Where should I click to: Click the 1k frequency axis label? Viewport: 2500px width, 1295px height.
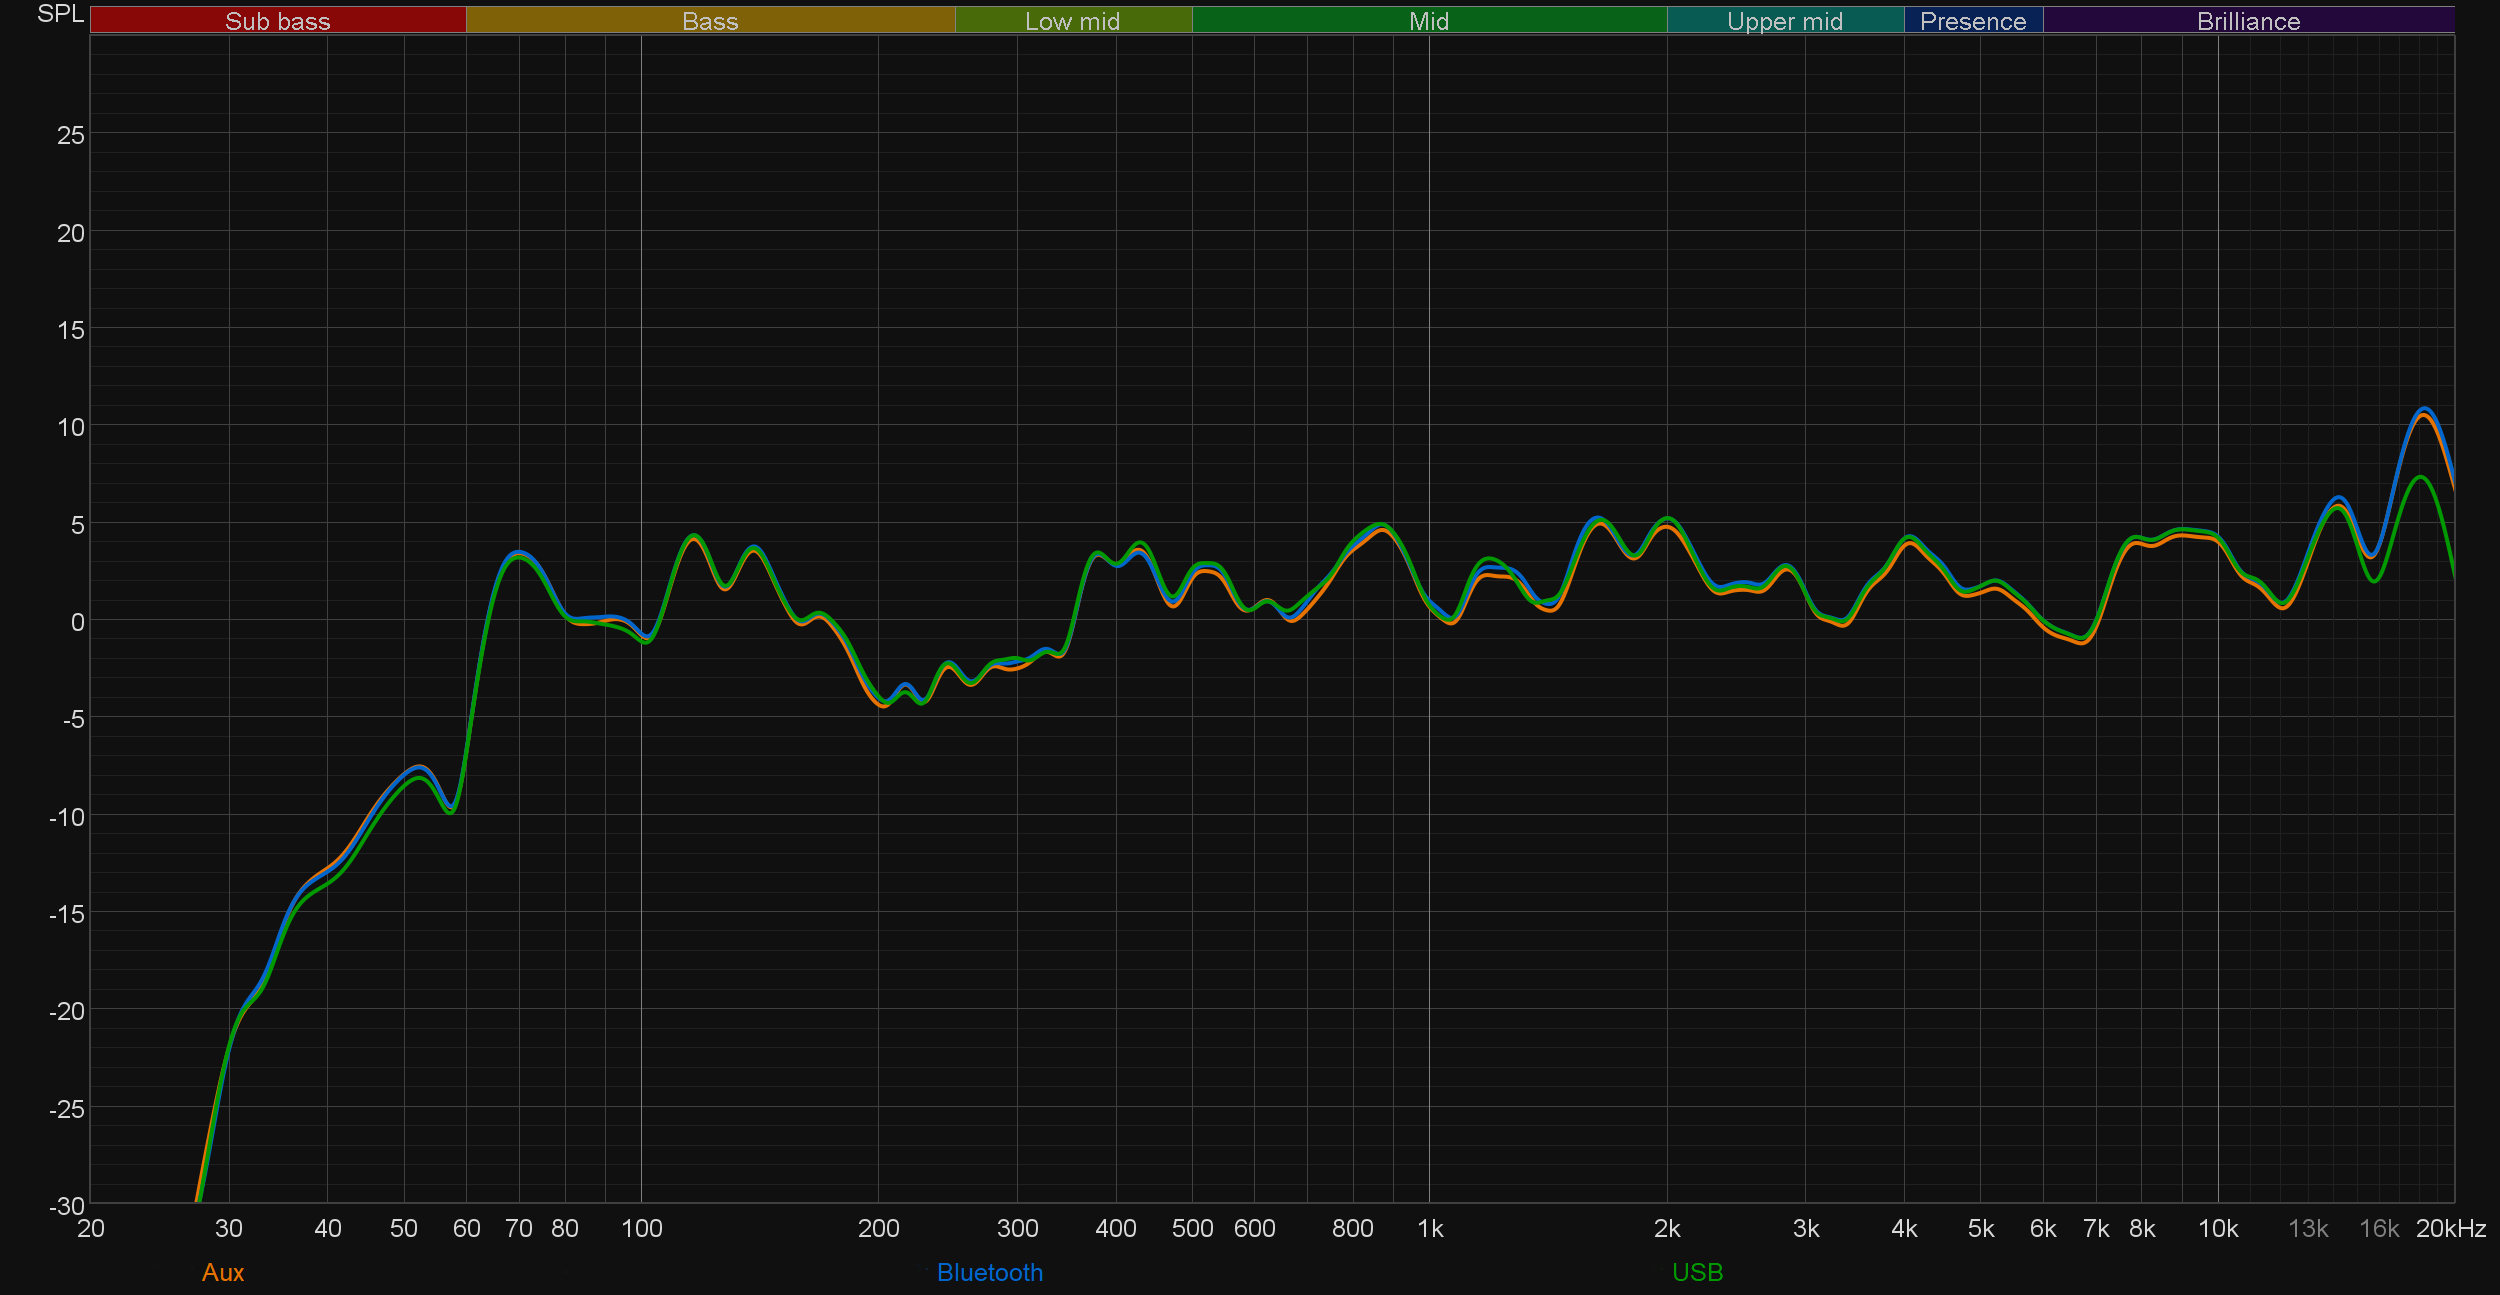click(1430, 1228)
